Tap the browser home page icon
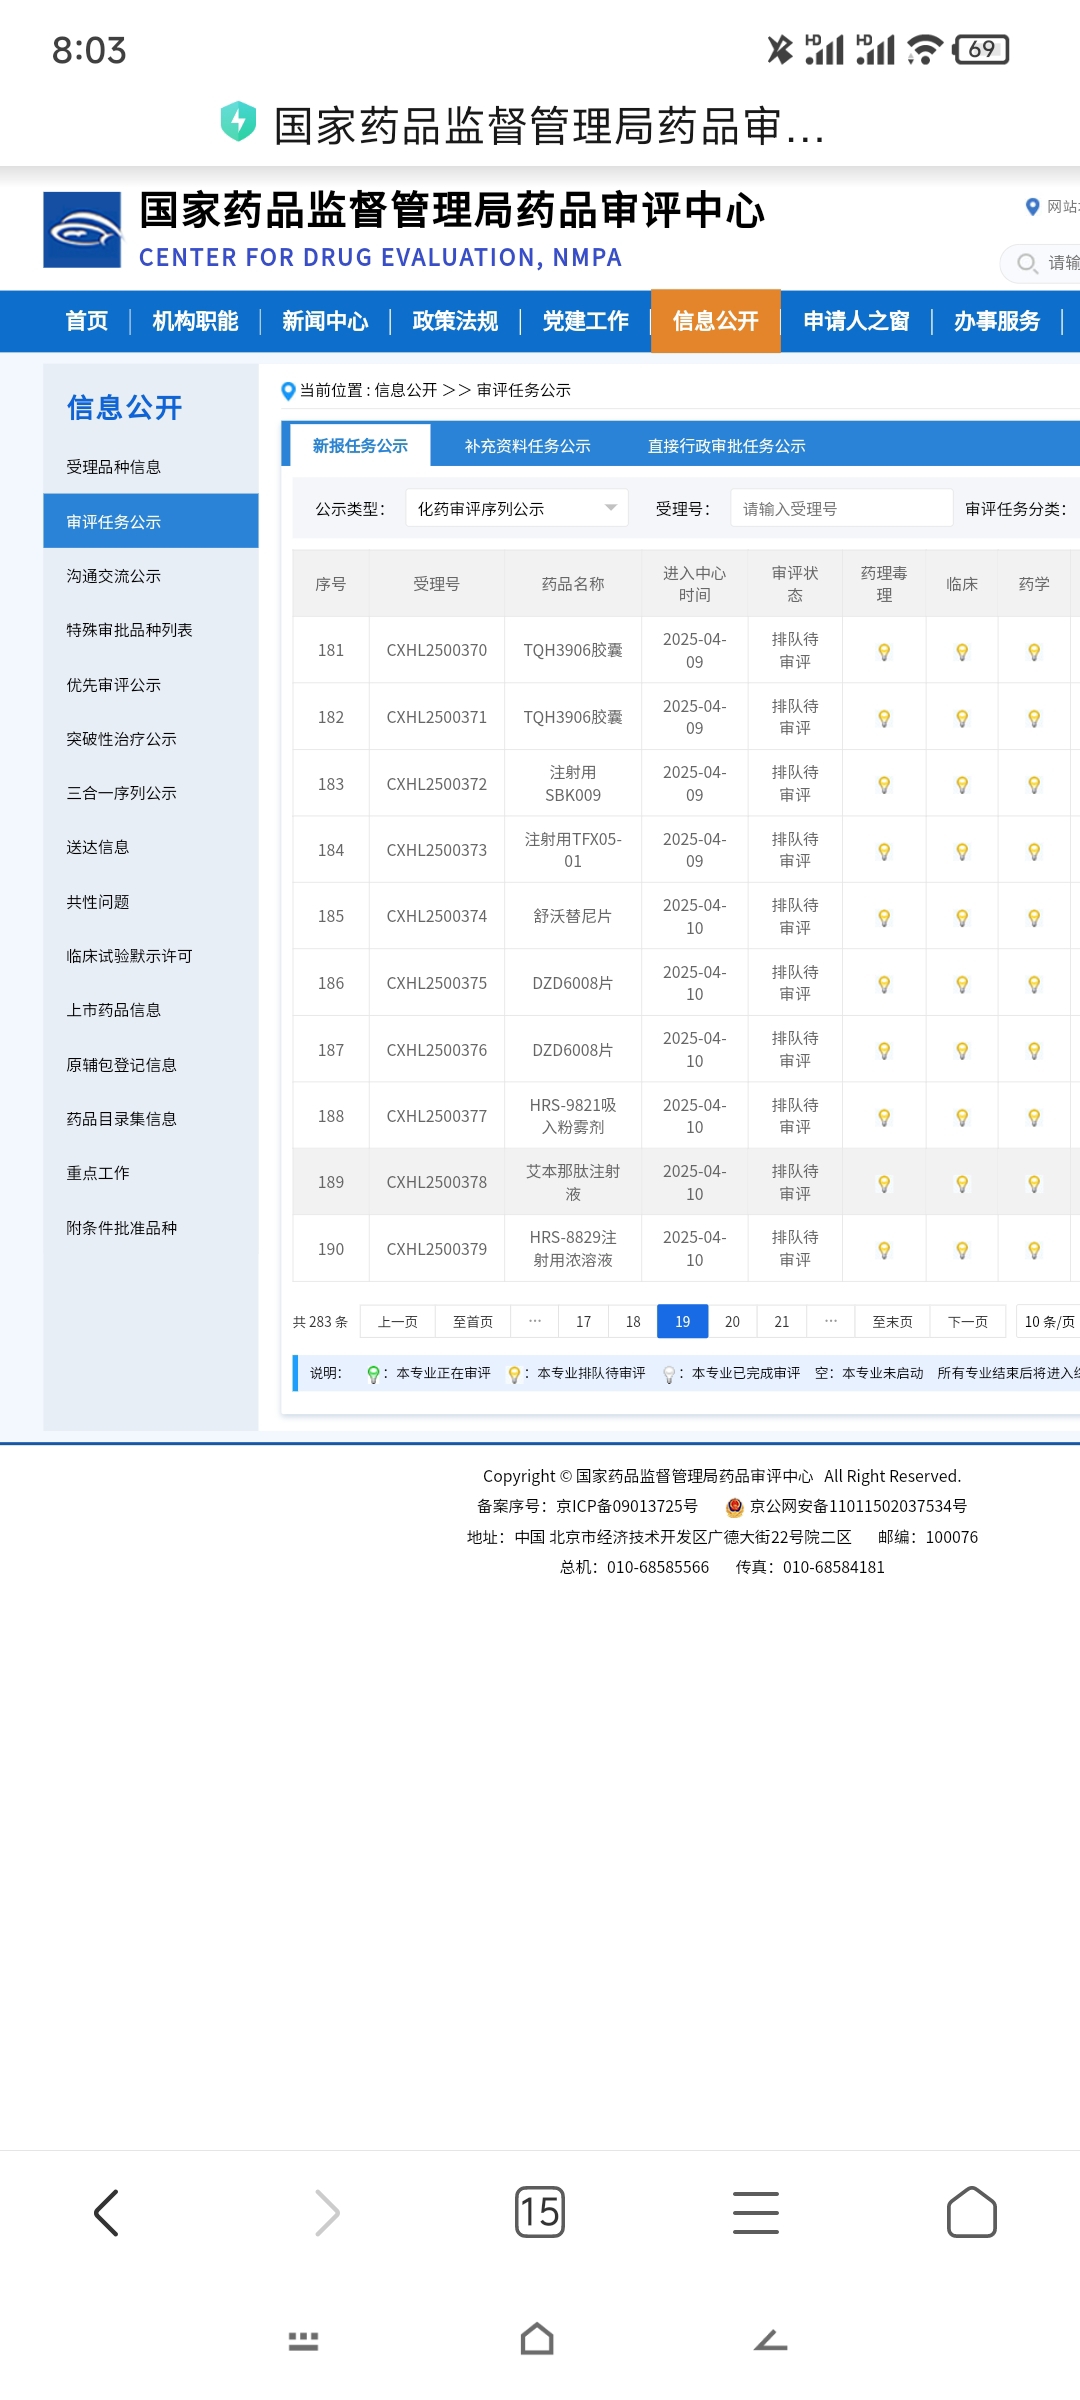This screenshot has width=1080, height=2400. point(972,2212)
